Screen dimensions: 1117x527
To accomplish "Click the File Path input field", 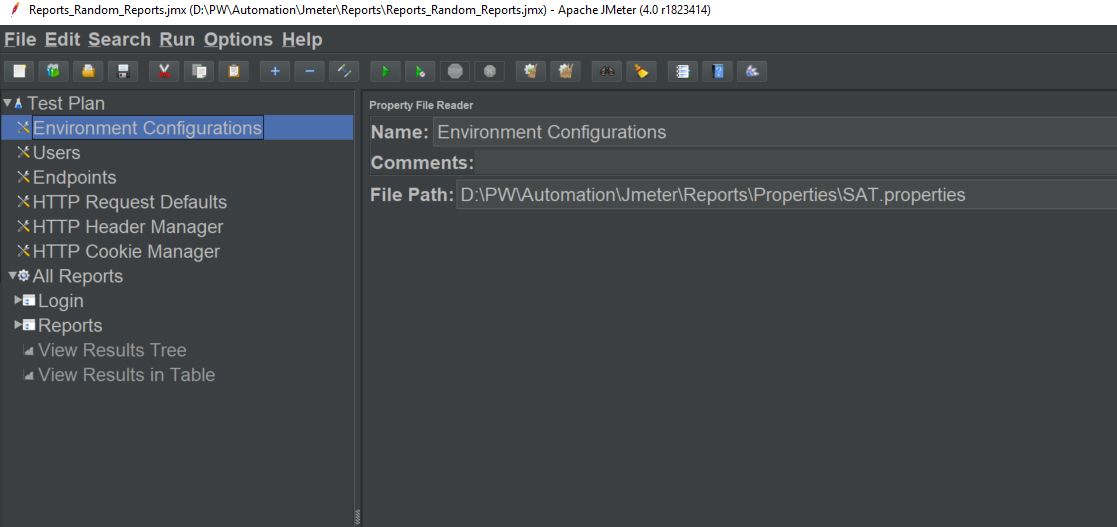I will click(x=786, y=194).
